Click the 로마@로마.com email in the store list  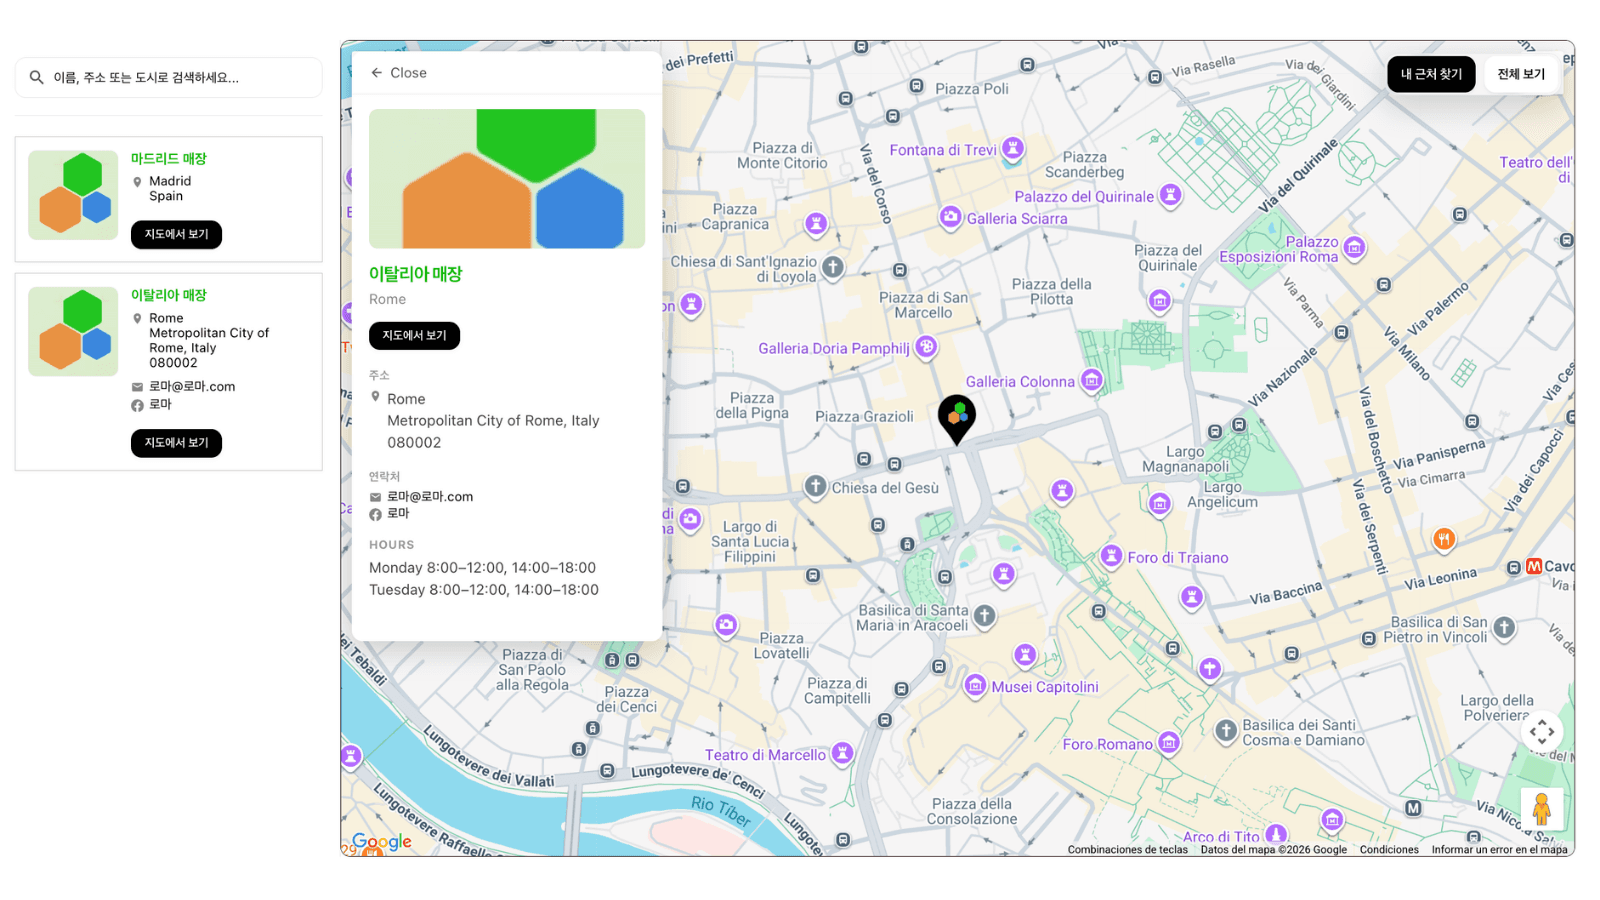tap(192, 387)
